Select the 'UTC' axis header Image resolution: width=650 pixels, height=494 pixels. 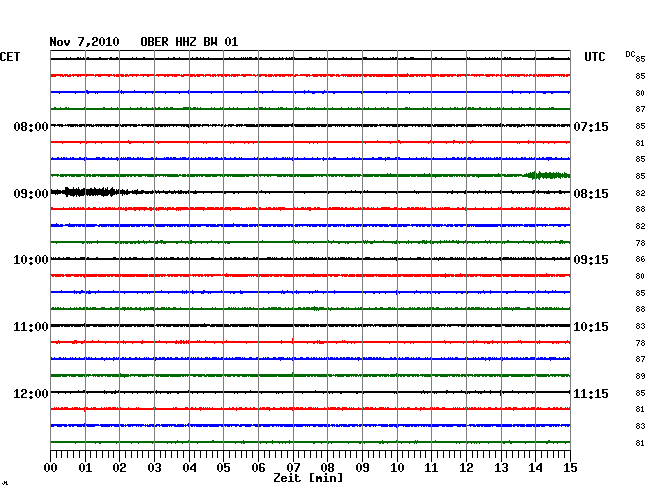[x=594, y=57]
